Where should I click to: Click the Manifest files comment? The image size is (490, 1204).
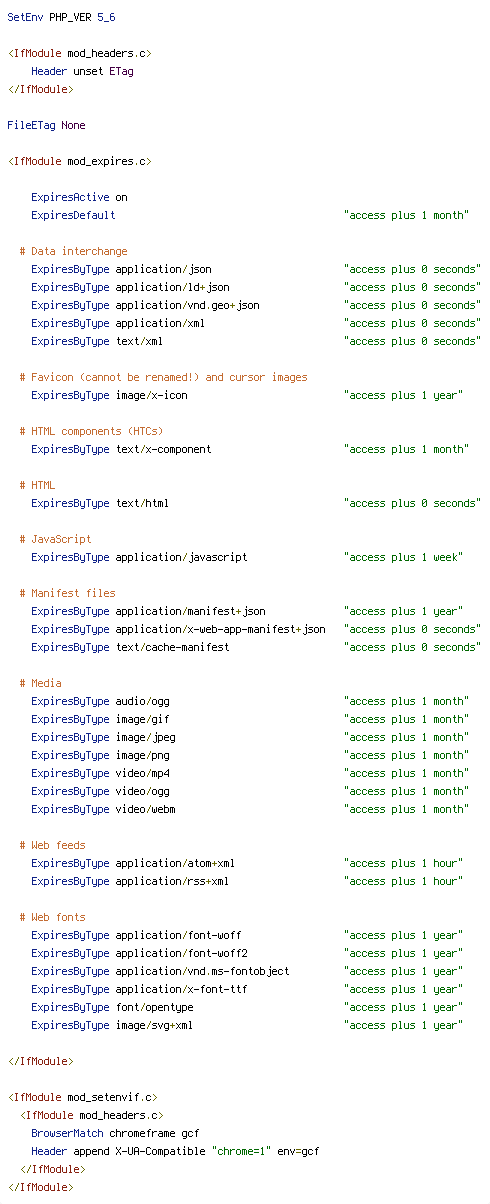pyautogui.click(x=67, y=594)
